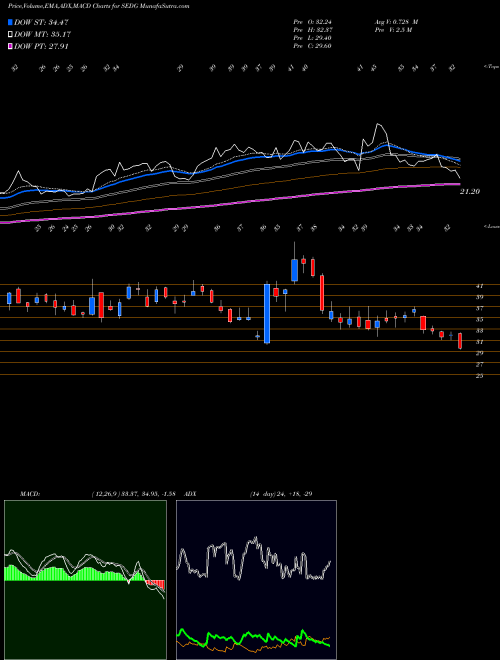500x660 pixels.
Task: Click the 39 price axis label
Action: pyautogui.click(x=479, y=297)
